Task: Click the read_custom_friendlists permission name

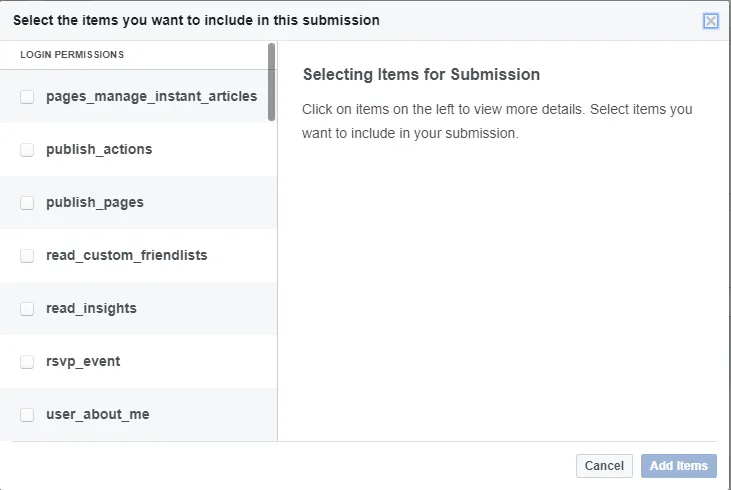Action: (x=127, y=256)
